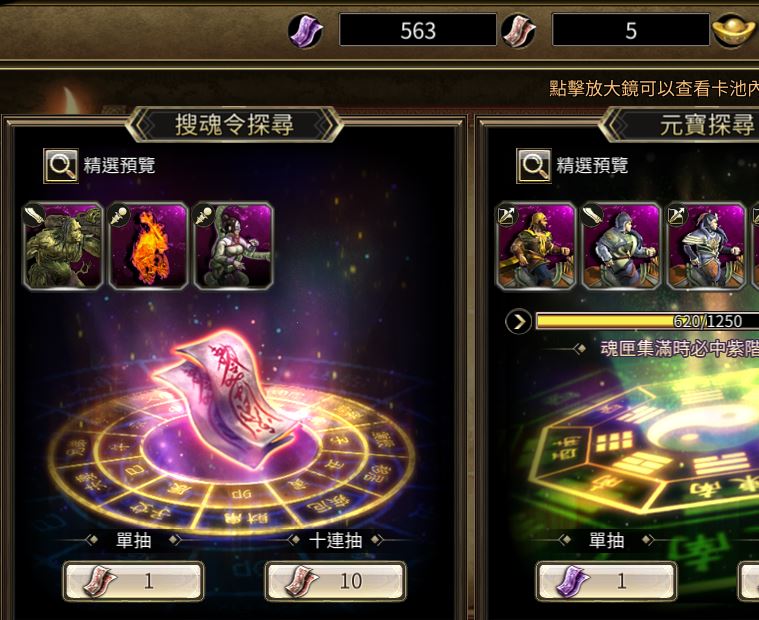Click the soul token count showing 5
Image resolution: width=759 pixels, height=620 pixels.
click(631, 30)
